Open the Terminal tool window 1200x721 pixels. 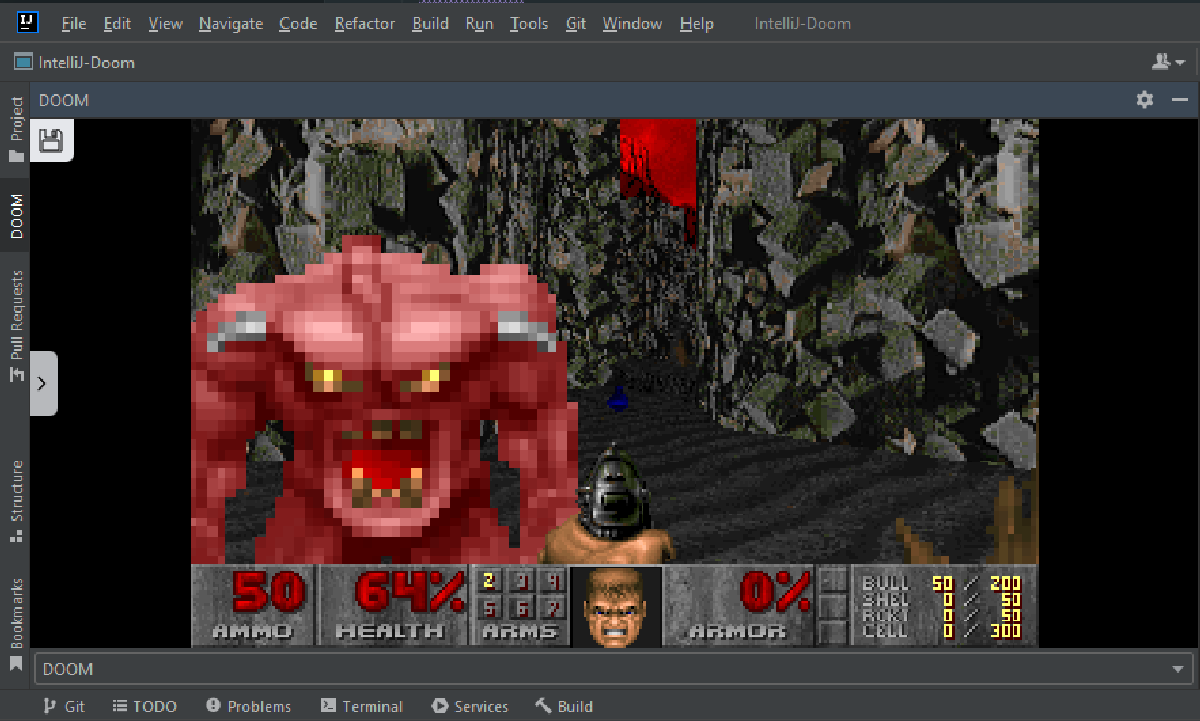tap(361, 706)
